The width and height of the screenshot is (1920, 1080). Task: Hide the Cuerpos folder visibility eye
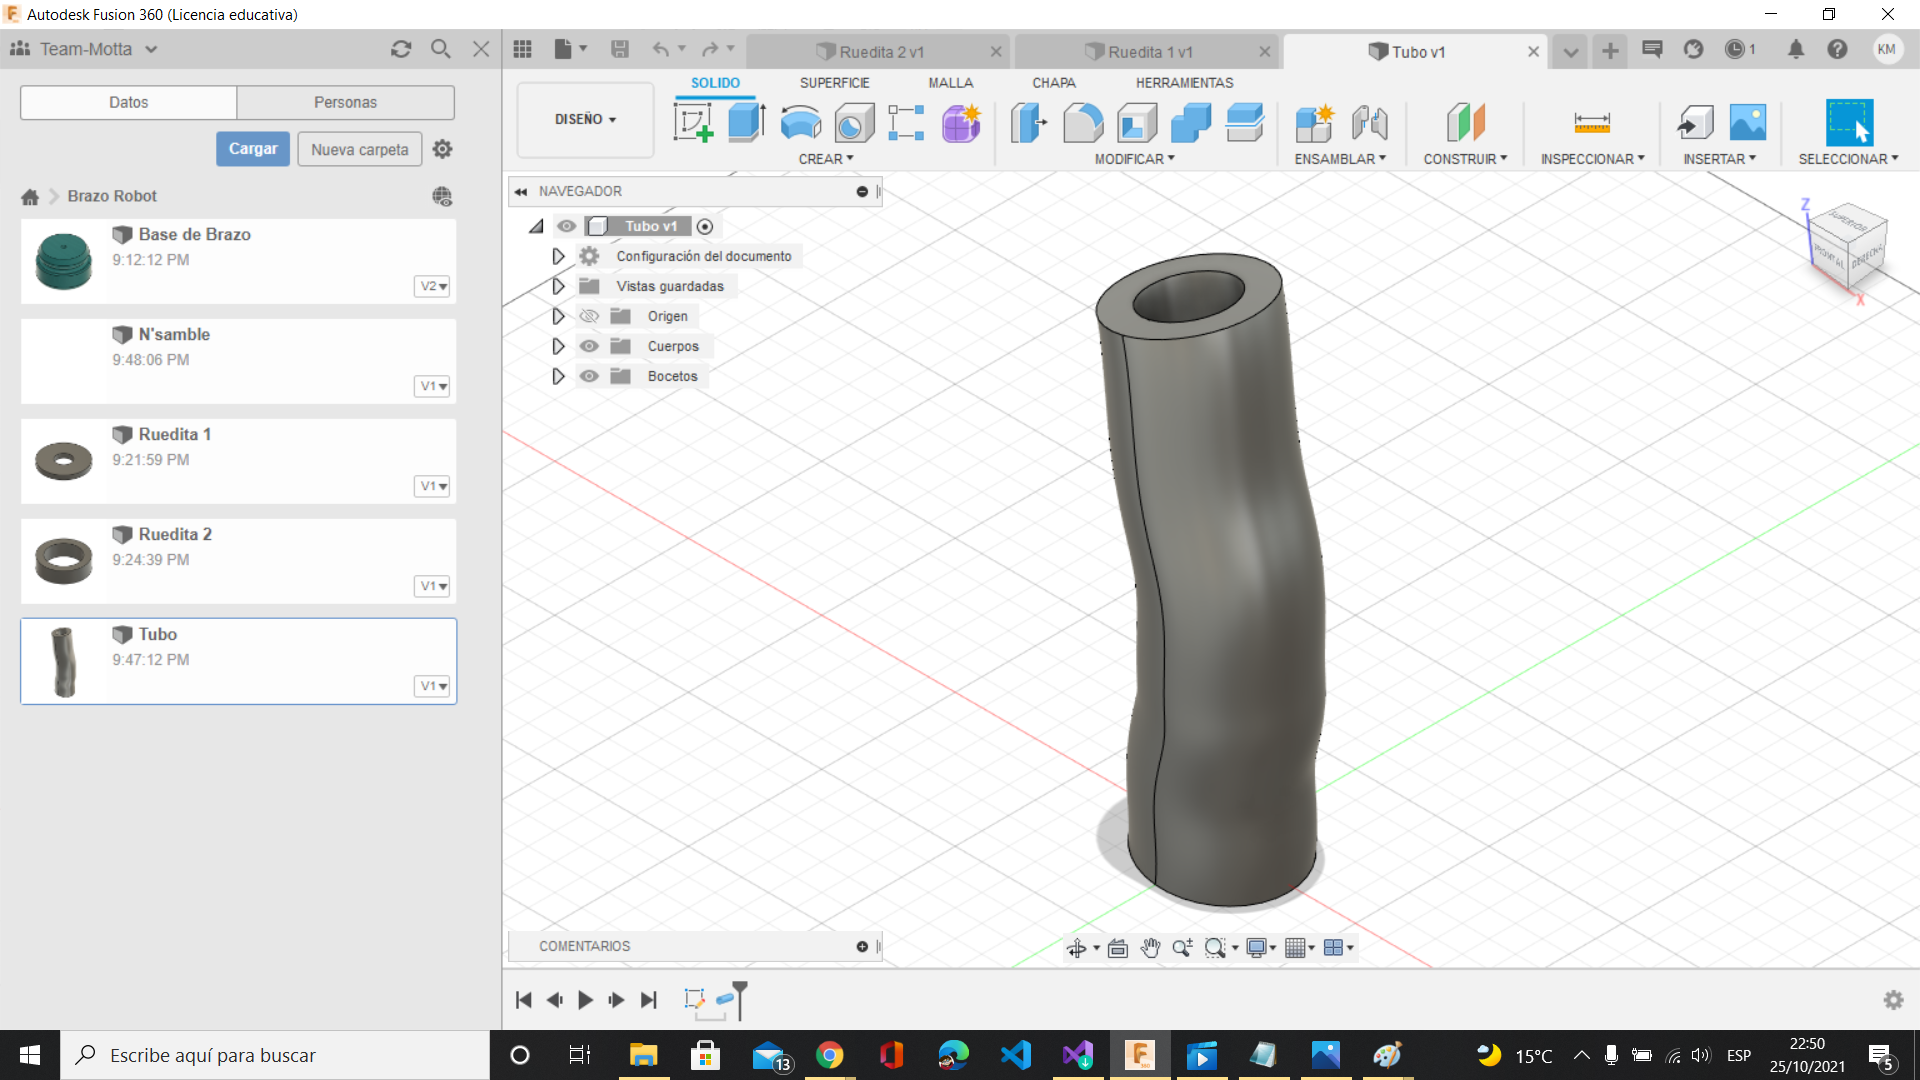coord(589,346)
